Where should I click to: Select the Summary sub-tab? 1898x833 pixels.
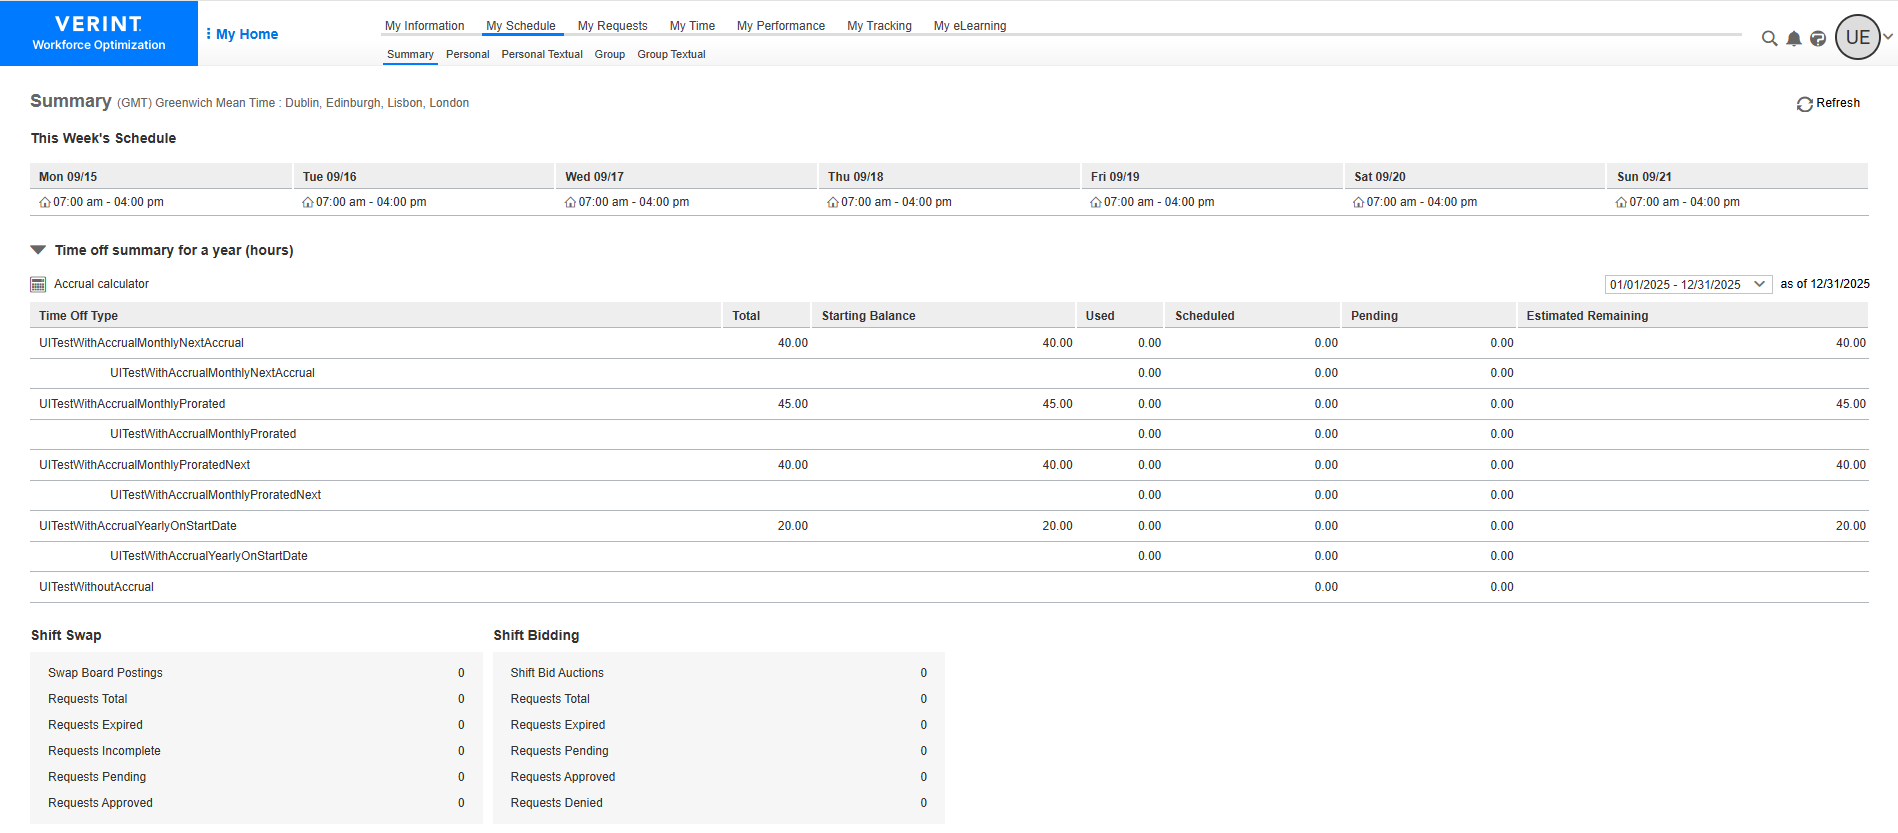pos(410,54)
